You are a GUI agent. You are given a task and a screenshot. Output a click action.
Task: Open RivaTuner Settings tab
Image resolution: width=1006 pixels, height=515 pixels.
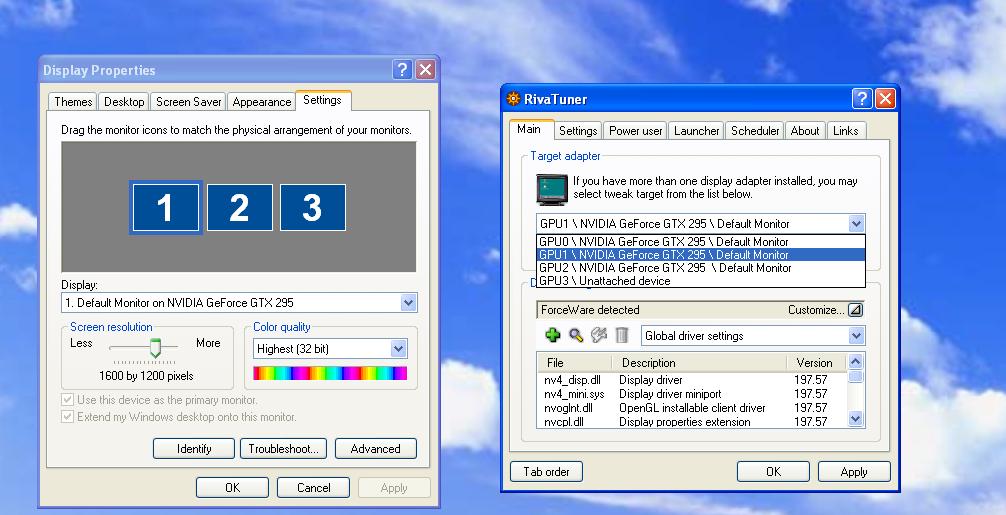pos(578,131)
